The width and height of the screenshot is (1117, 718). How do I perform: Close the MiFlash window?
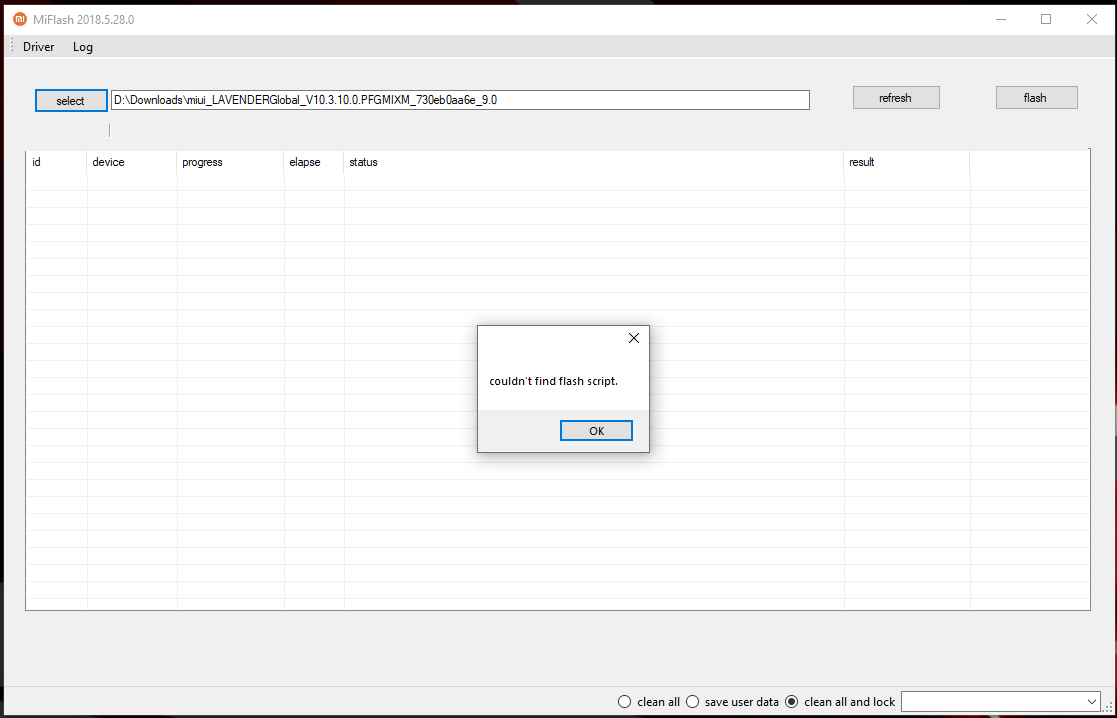1091,19
